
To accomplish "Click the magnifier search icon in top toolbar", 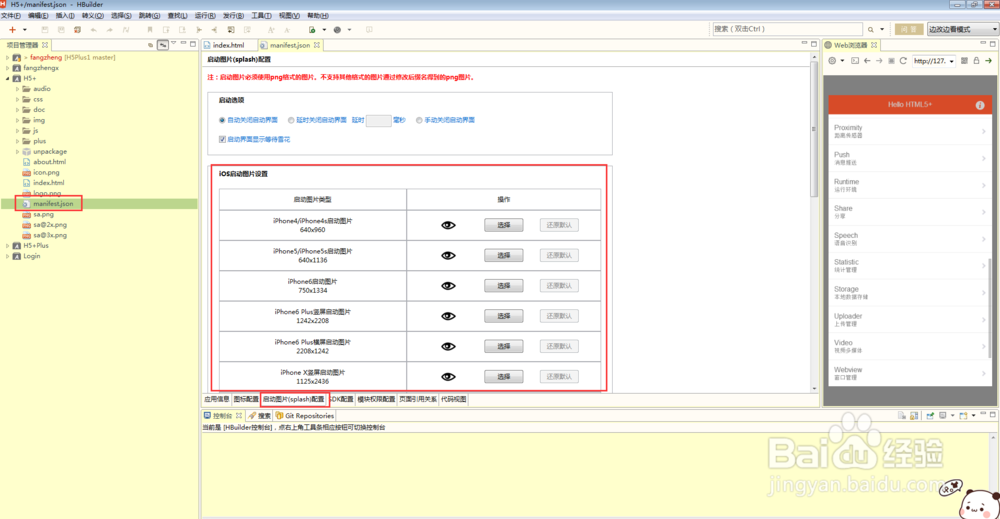I will (x=871, y=29).
